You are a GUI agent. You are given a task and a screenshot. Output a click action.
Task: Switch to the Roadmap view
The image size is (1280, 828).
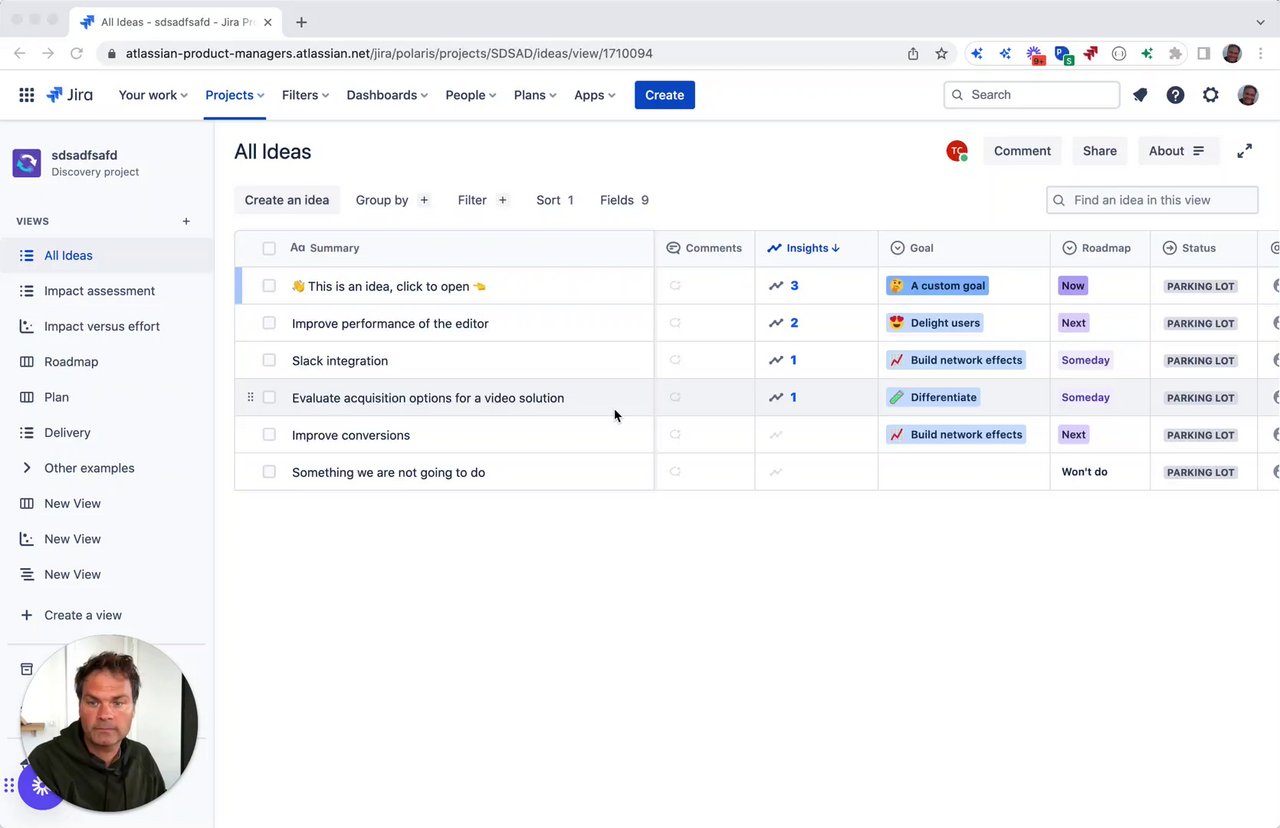pos(71,362)
